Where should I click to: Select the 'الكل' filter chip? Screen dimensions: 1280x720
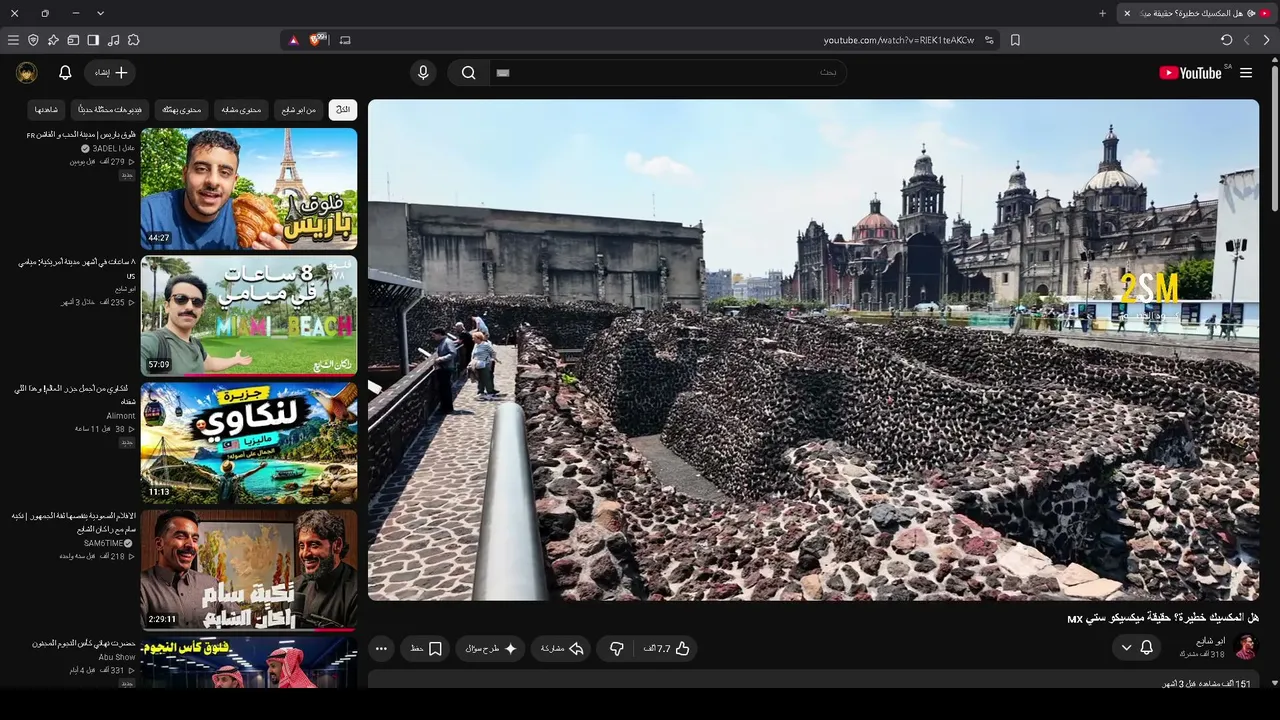pyautogui.click(x=343, y=109)
